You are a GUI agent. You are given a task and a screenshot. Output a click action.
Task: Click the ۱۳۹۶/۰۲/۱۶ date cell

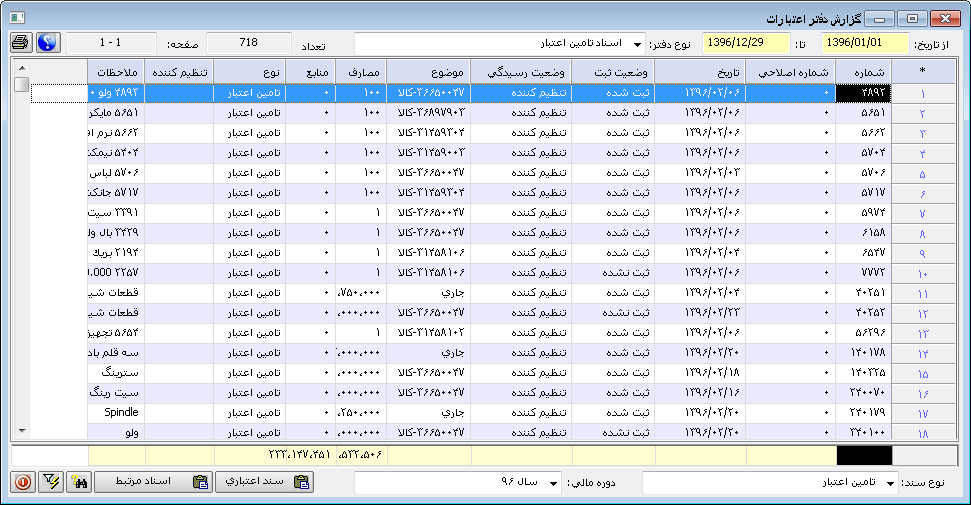(700, 392)
